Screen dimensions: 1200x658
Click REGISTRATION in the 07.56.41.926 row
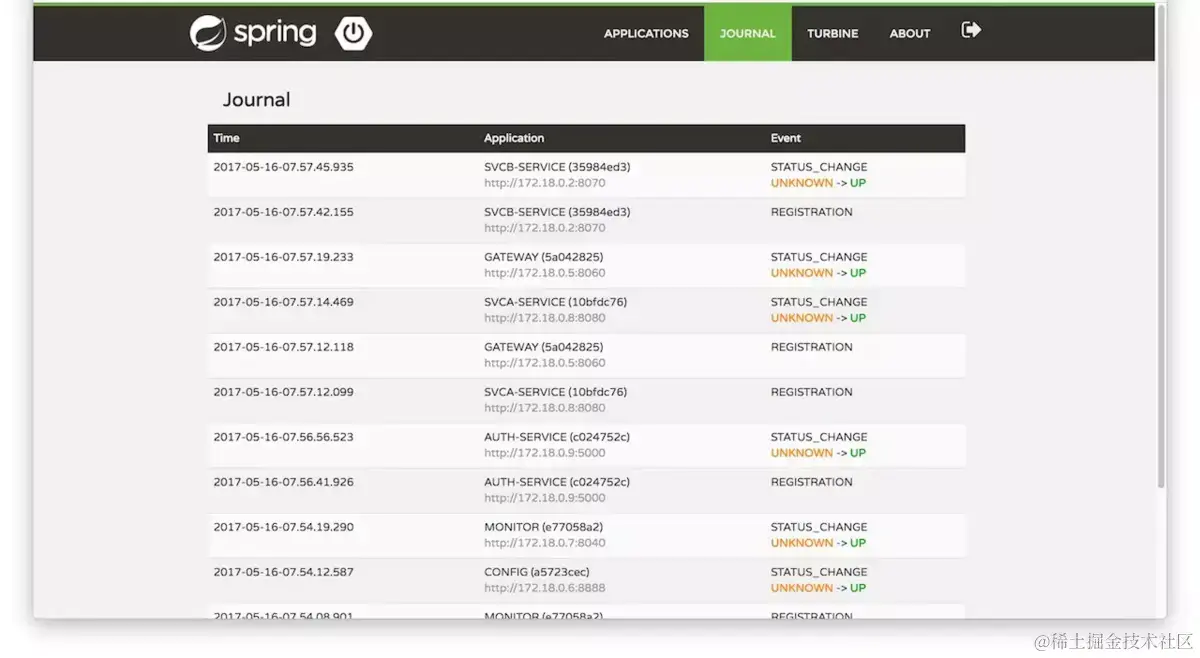coord(811,482)
